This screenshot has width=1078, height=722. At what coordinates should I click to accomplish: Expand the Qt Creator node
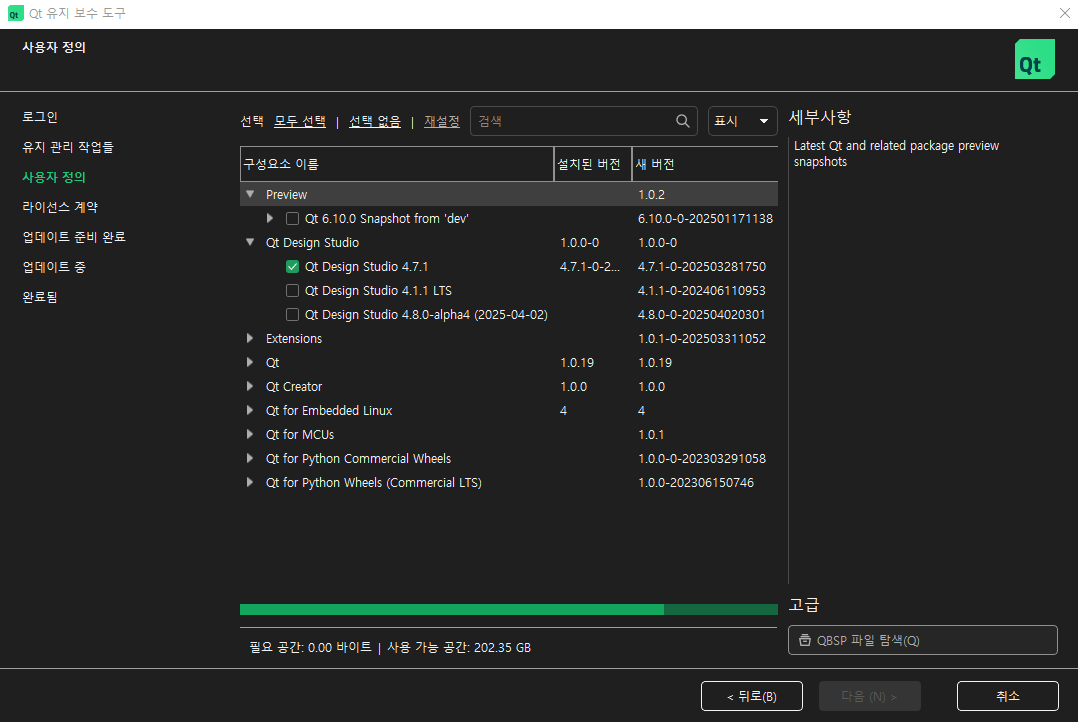tap(250, 386)
